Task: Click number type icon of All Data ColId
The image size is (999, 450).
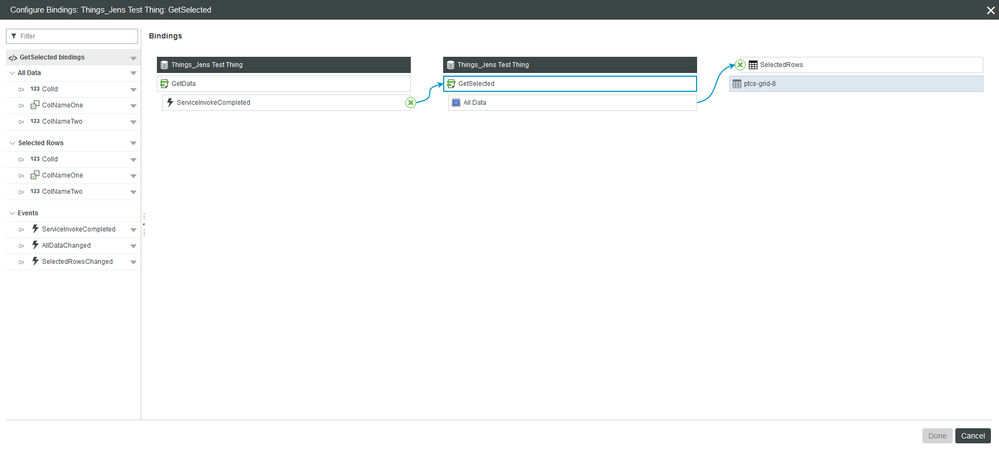Action: (x=35, y=89)
